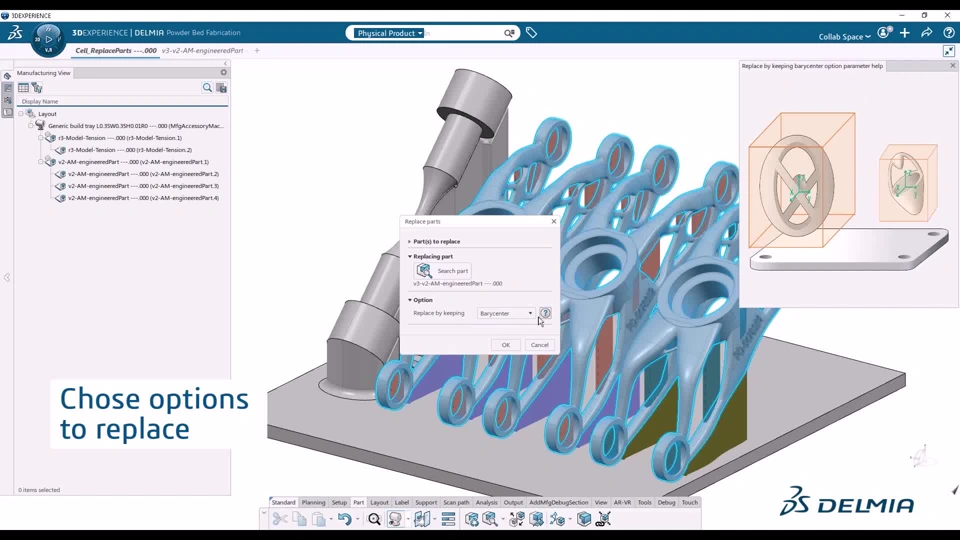Click the Undo arrow icon
This screenshot has width=960, height=540.
click(344, 519)
